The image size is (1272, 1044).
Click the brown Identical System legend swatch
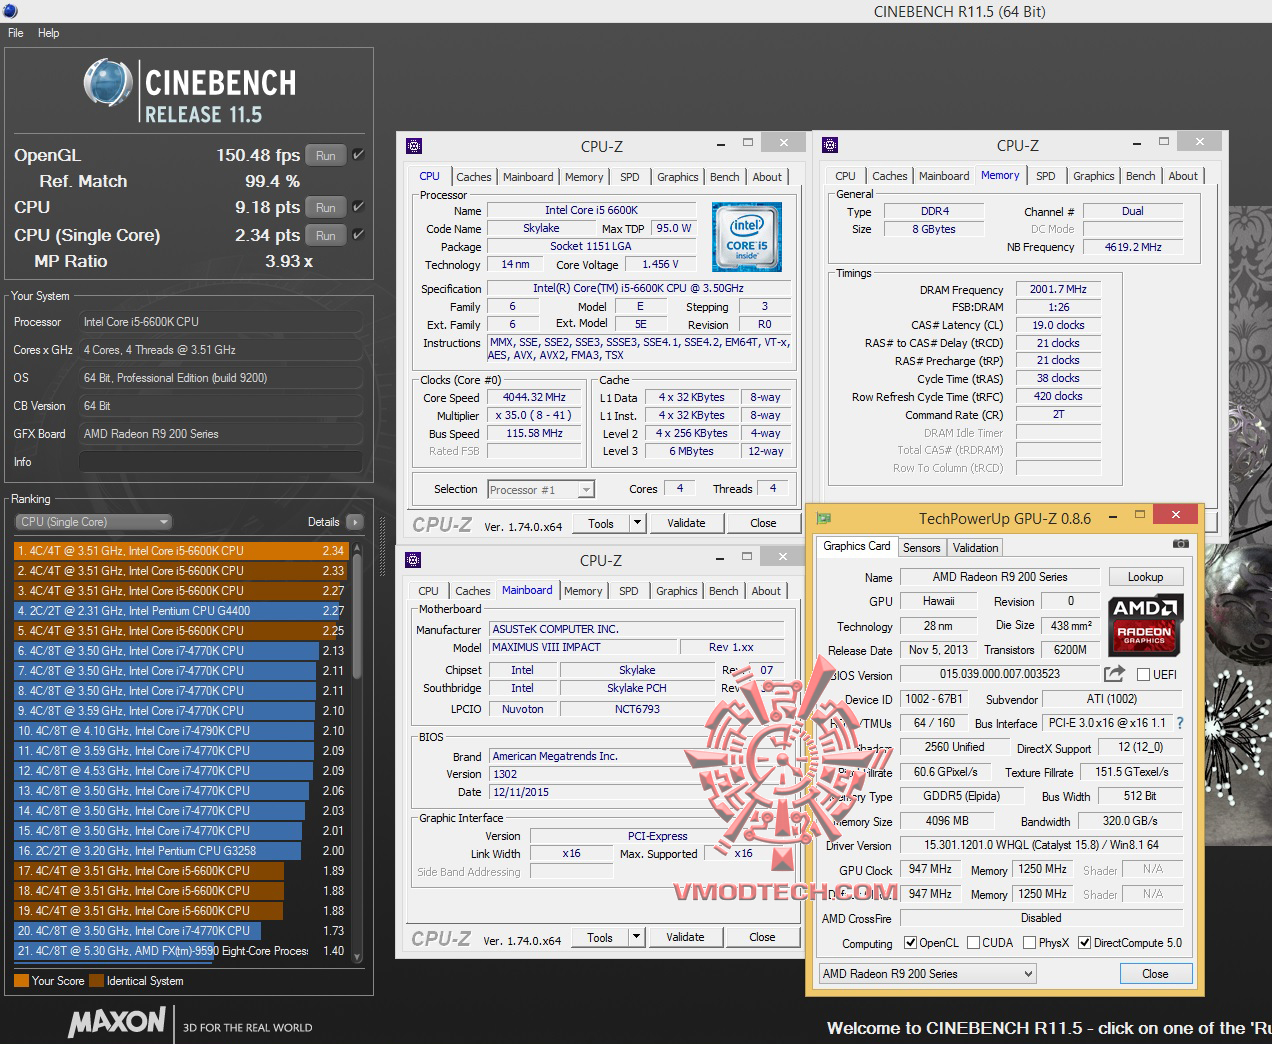tap(96, 981)
